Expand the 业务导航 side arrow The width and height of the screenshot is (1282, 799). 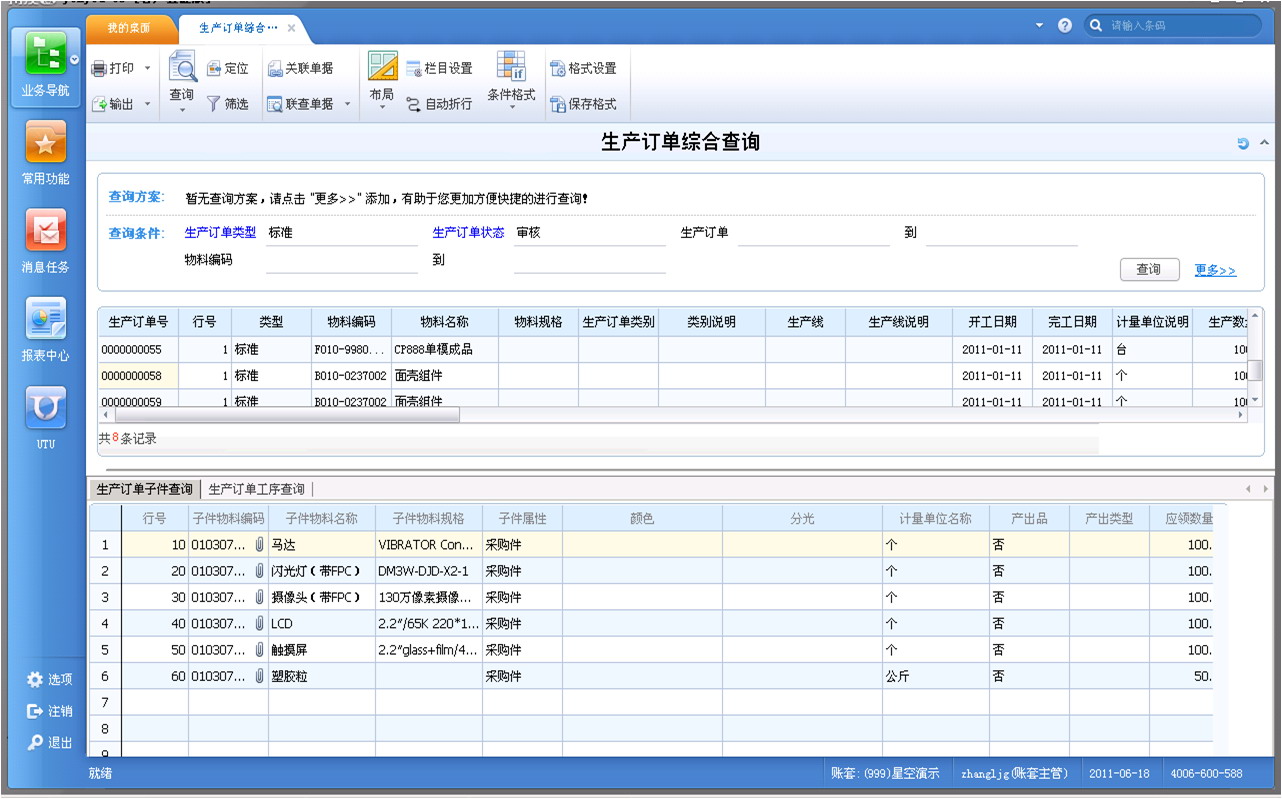[x=74, y=60]
